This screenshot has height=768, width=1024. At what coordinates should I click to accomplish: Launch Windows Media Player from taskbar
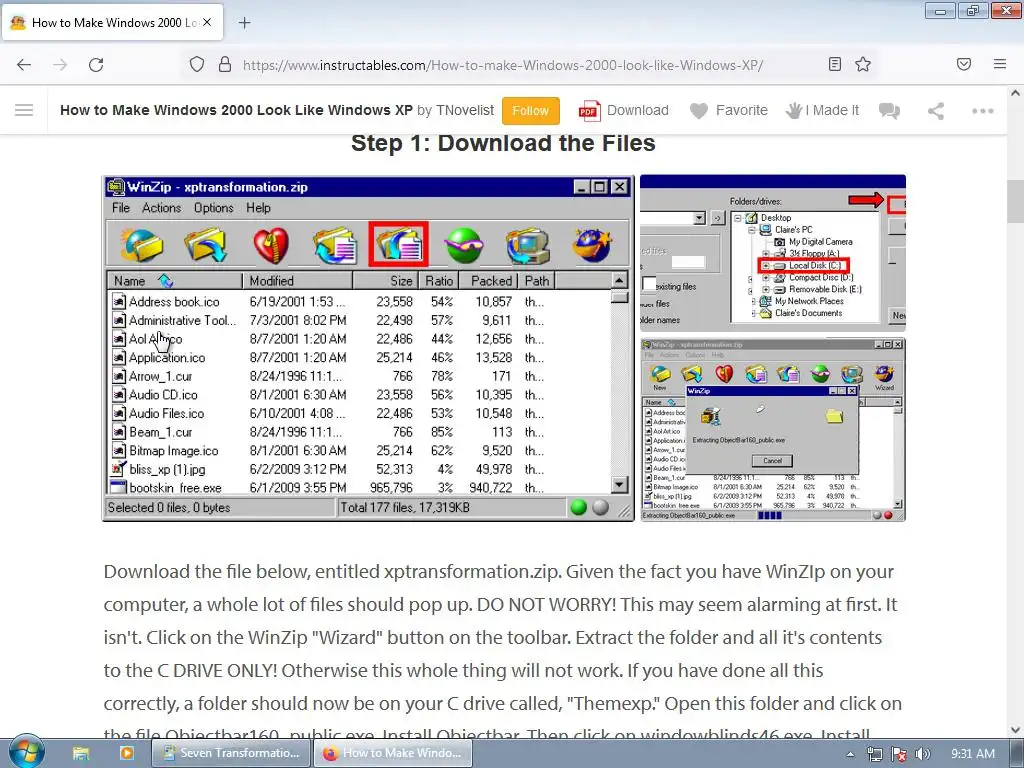pyautogui.click(x=126, y=753)
